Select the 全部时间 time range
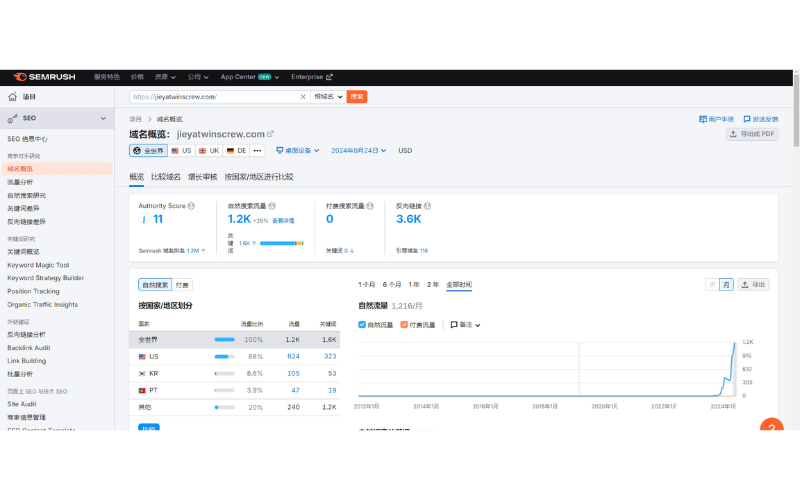This screenshot has width=800, height=500. 459,285
